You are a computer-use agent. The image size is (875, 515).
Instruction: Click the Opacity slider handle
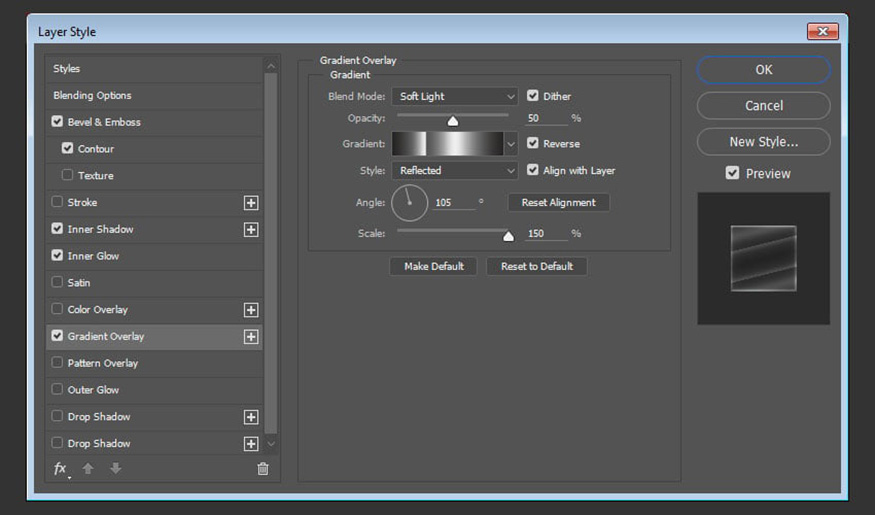pyautogui.click(x=452, y=121)
